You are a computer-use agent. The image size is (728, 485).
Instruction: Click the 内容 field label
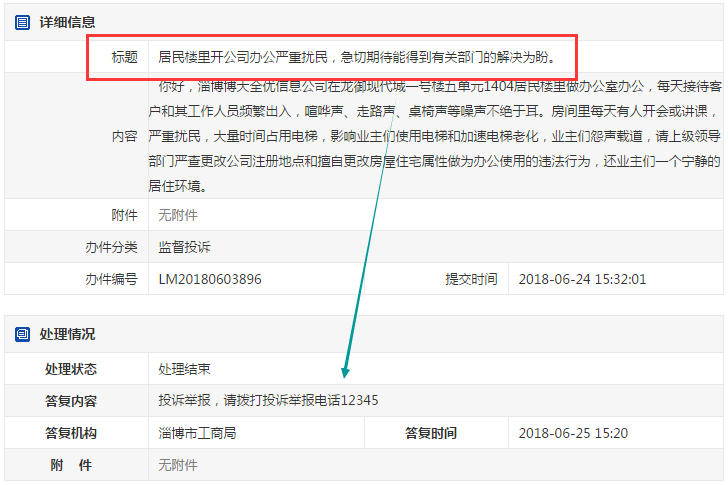click(x=124, y=136)
